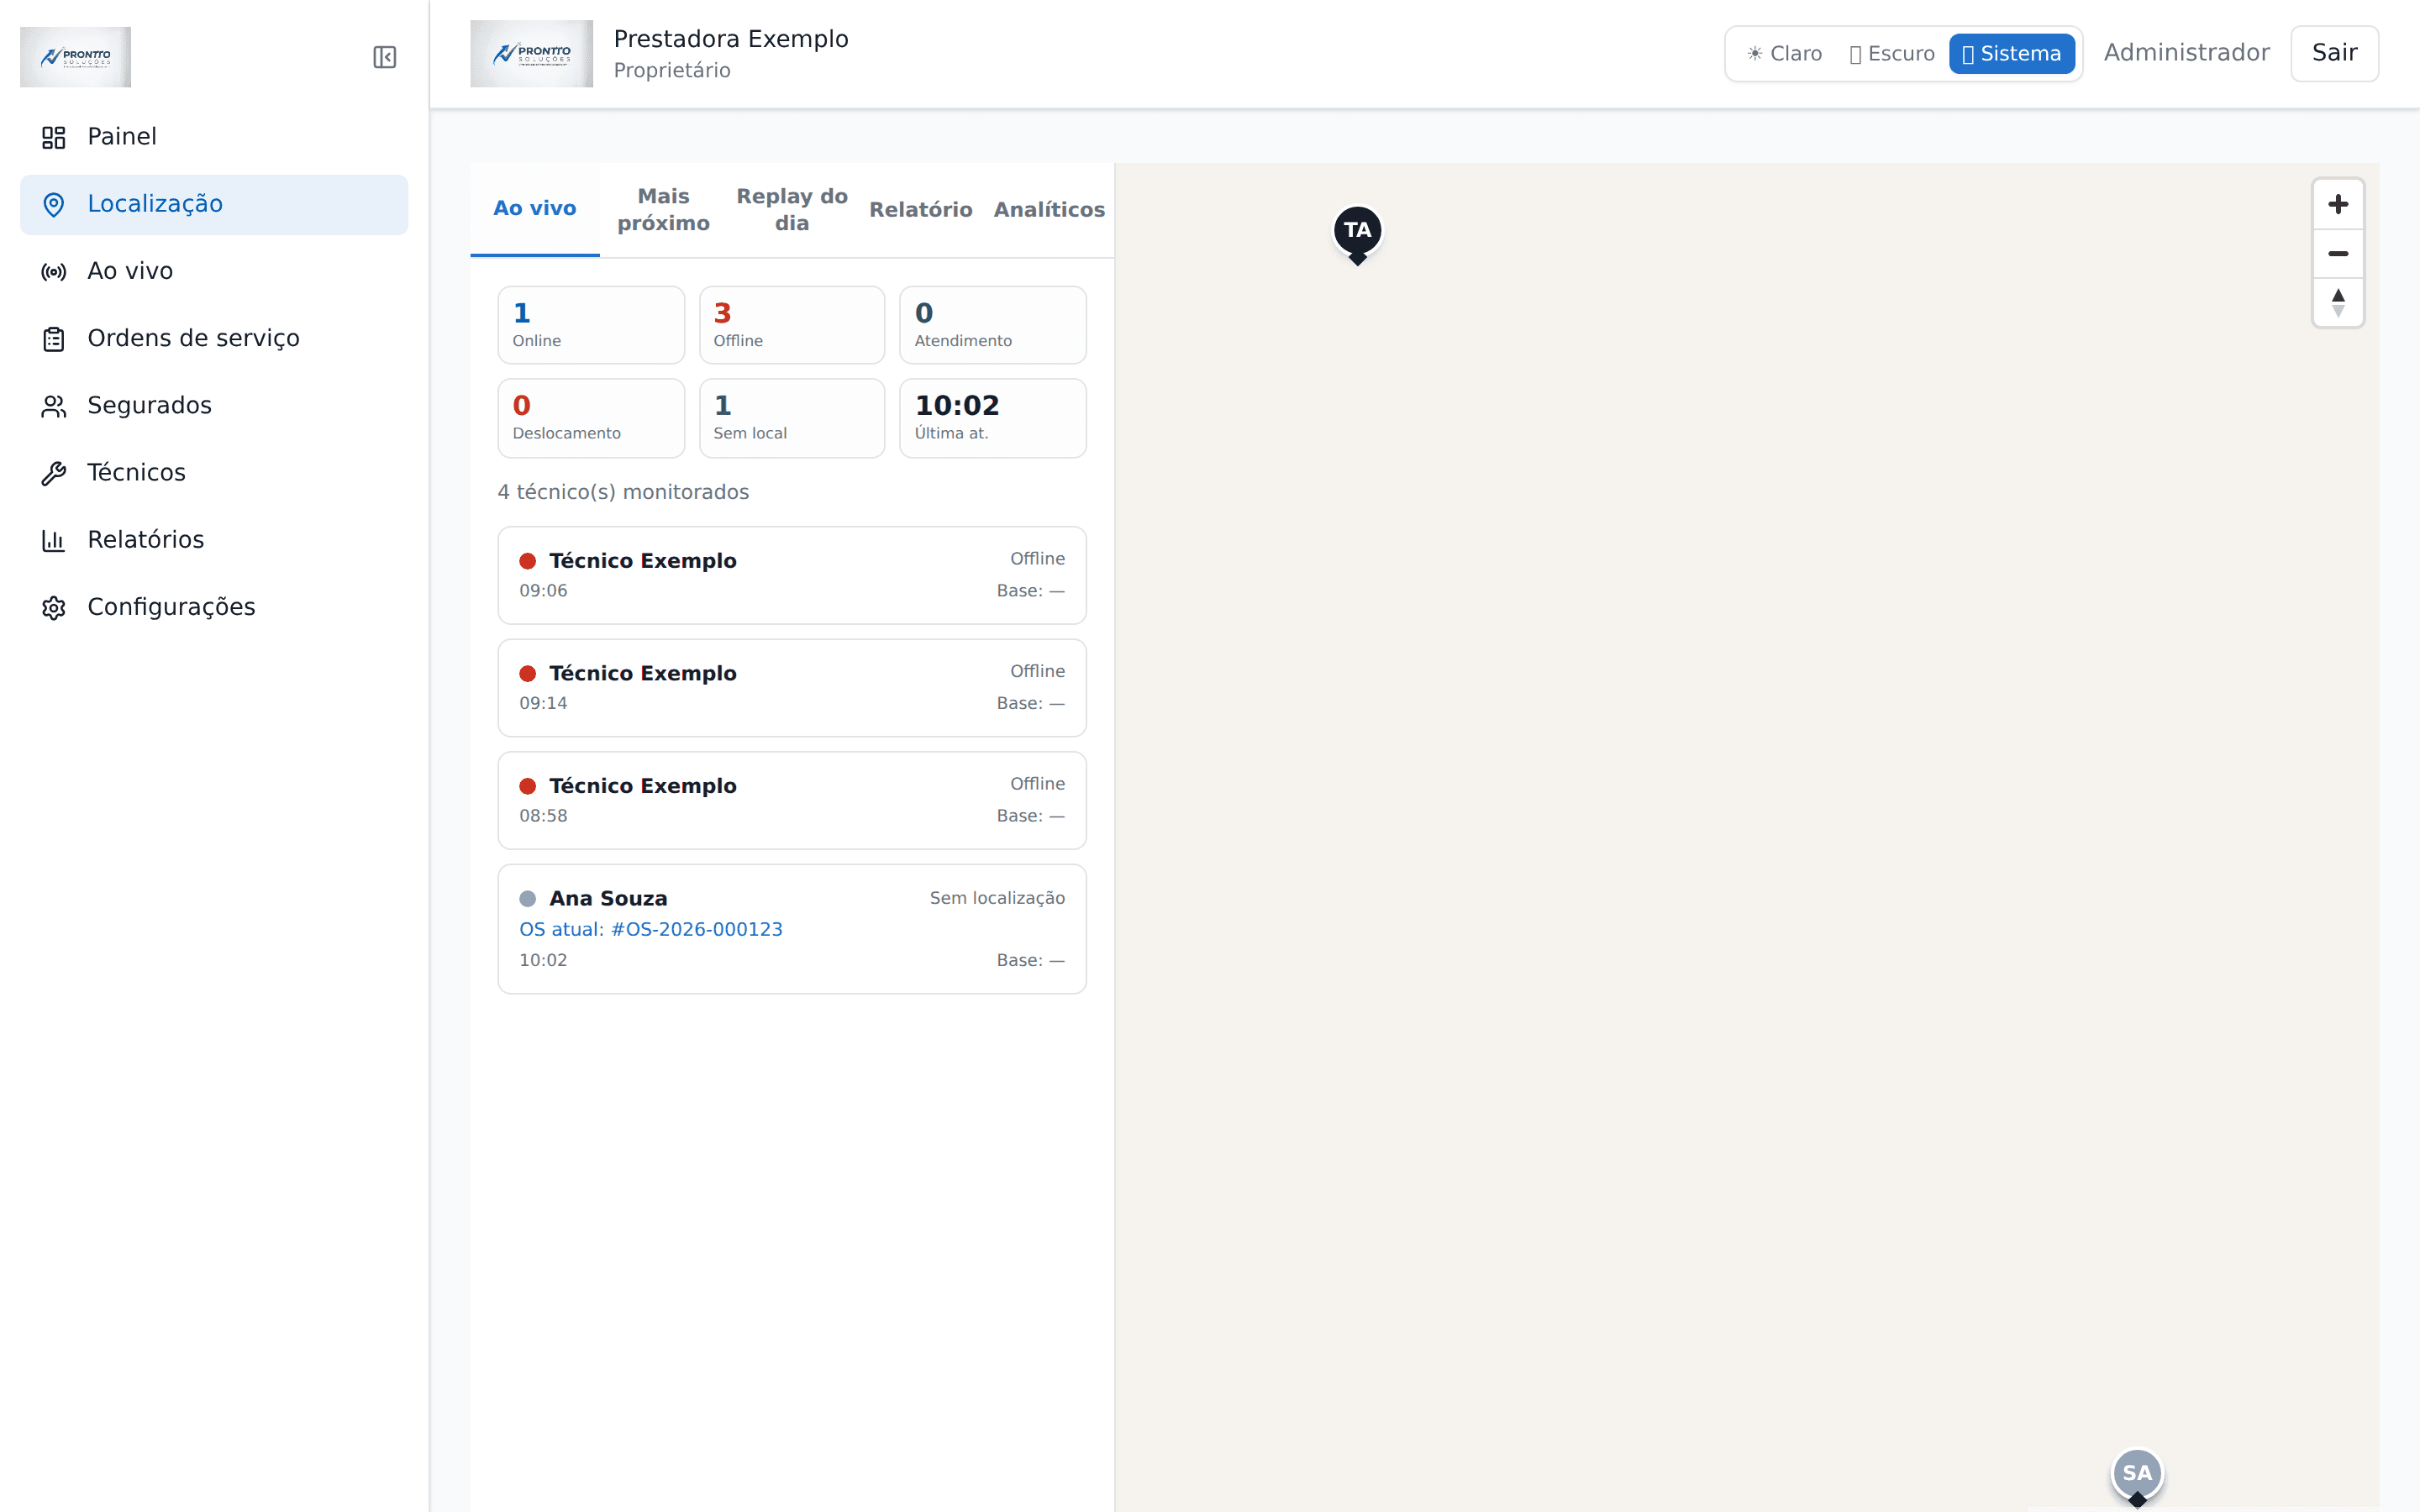The height and width of the screenshot is (1512, 2420).
Task: Zoom in on the map
Action: 2338,205
